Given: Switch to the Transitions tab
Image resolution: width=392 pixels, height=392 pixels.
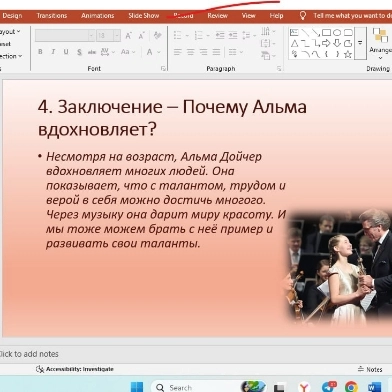Looking at the screenshot, I should point(52,16).
